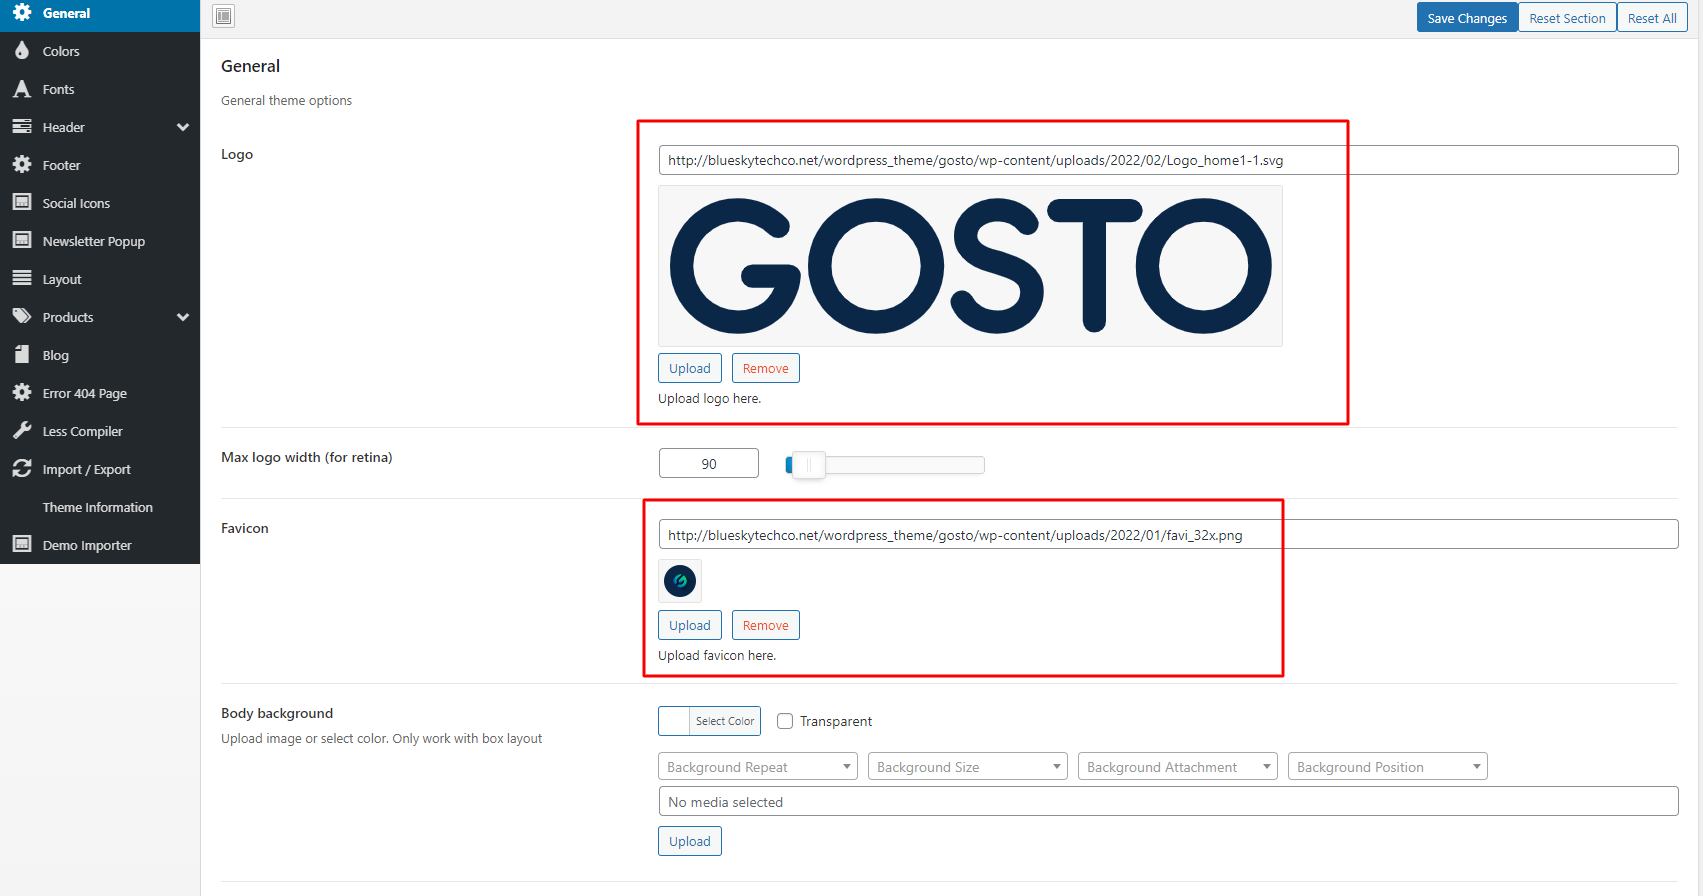Click the Error 404 Page gear icon
1703x896 pixels.
(22, 393)
